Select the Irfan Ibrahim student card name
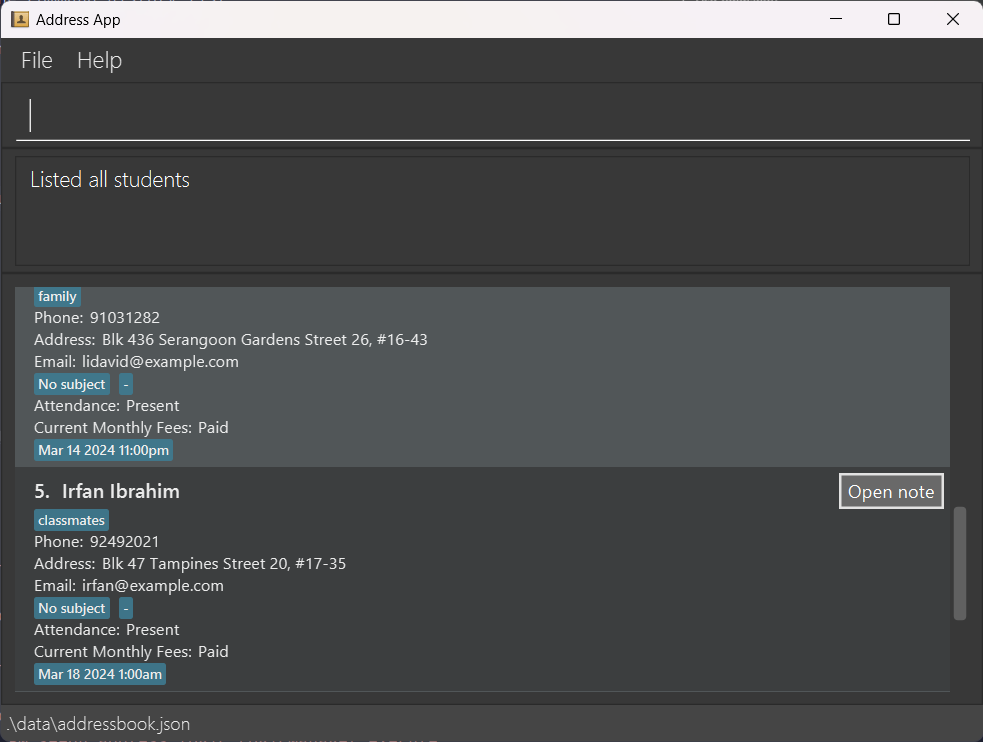This screenshot has width=983, height=742. [x=120, y=492]
